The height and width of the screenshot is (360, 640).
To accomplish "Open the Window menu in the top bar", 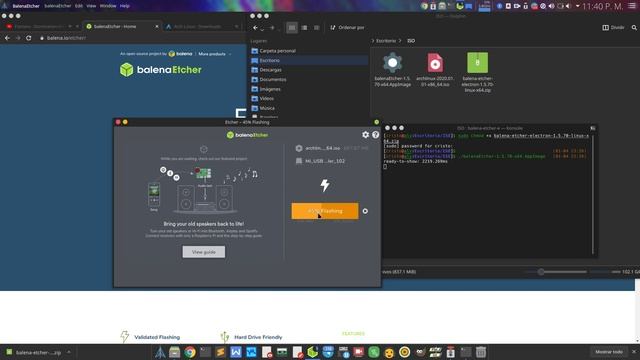I will [108, 6].
